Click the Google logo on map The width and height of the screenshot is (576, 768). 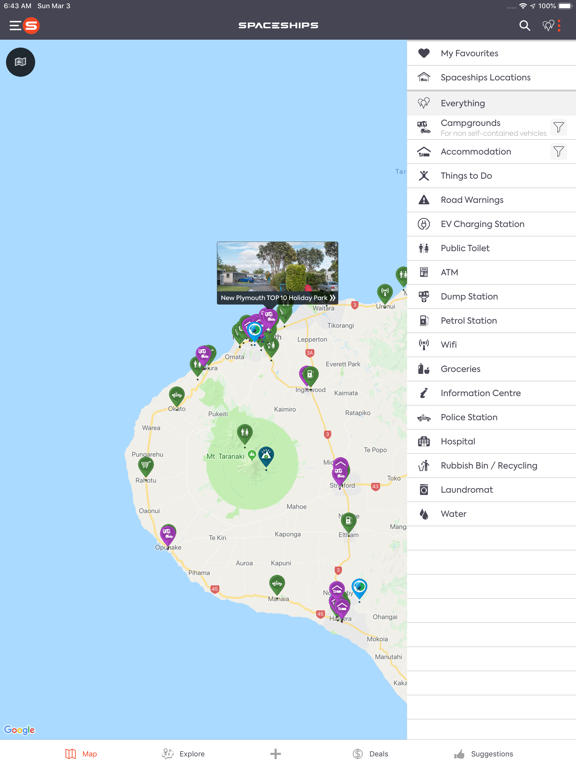click(x=20, y=730)
